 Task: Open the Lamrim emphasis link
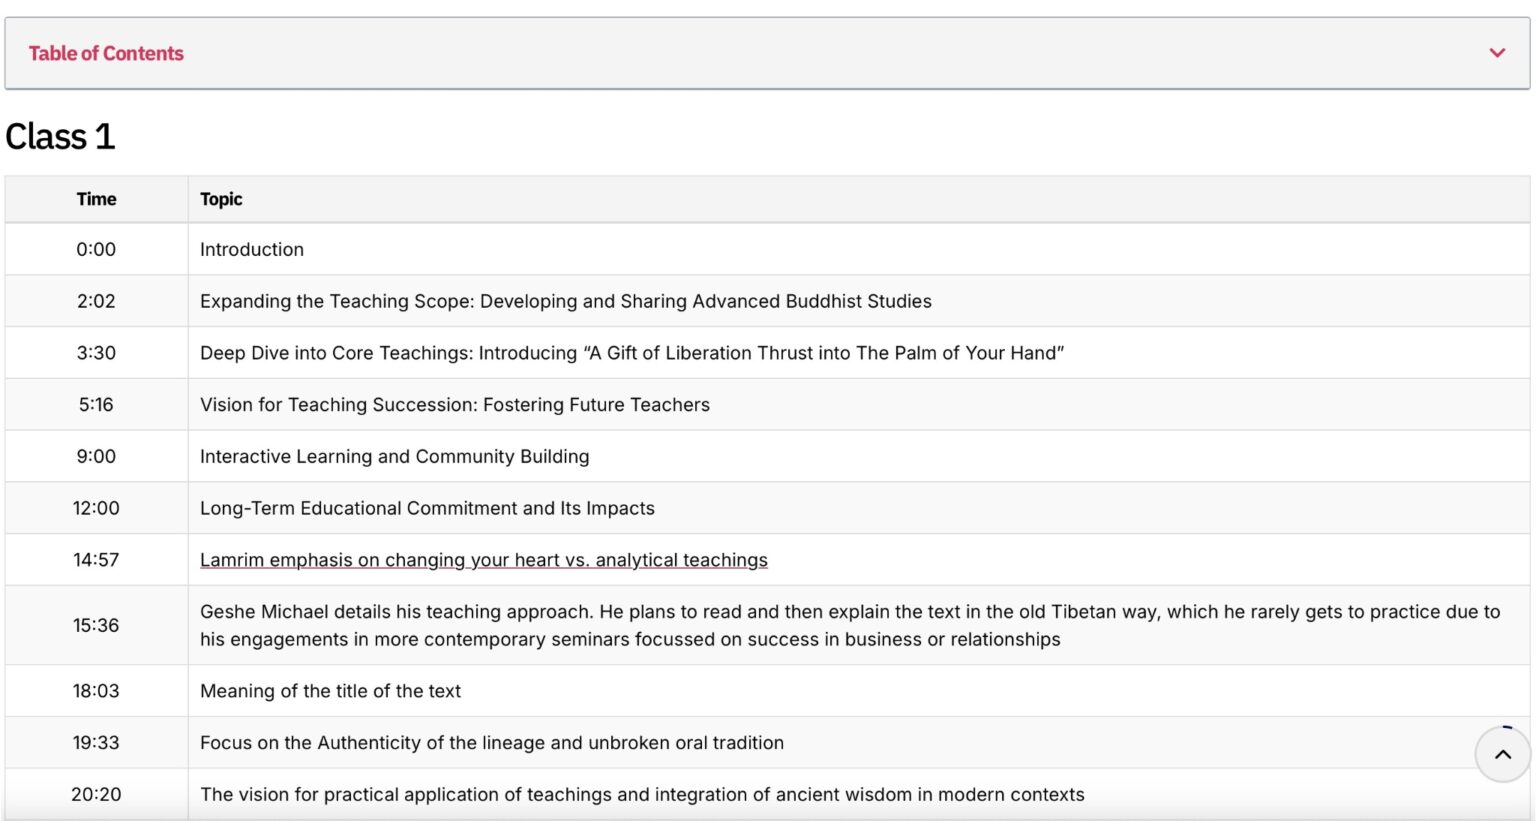(483, 560)
